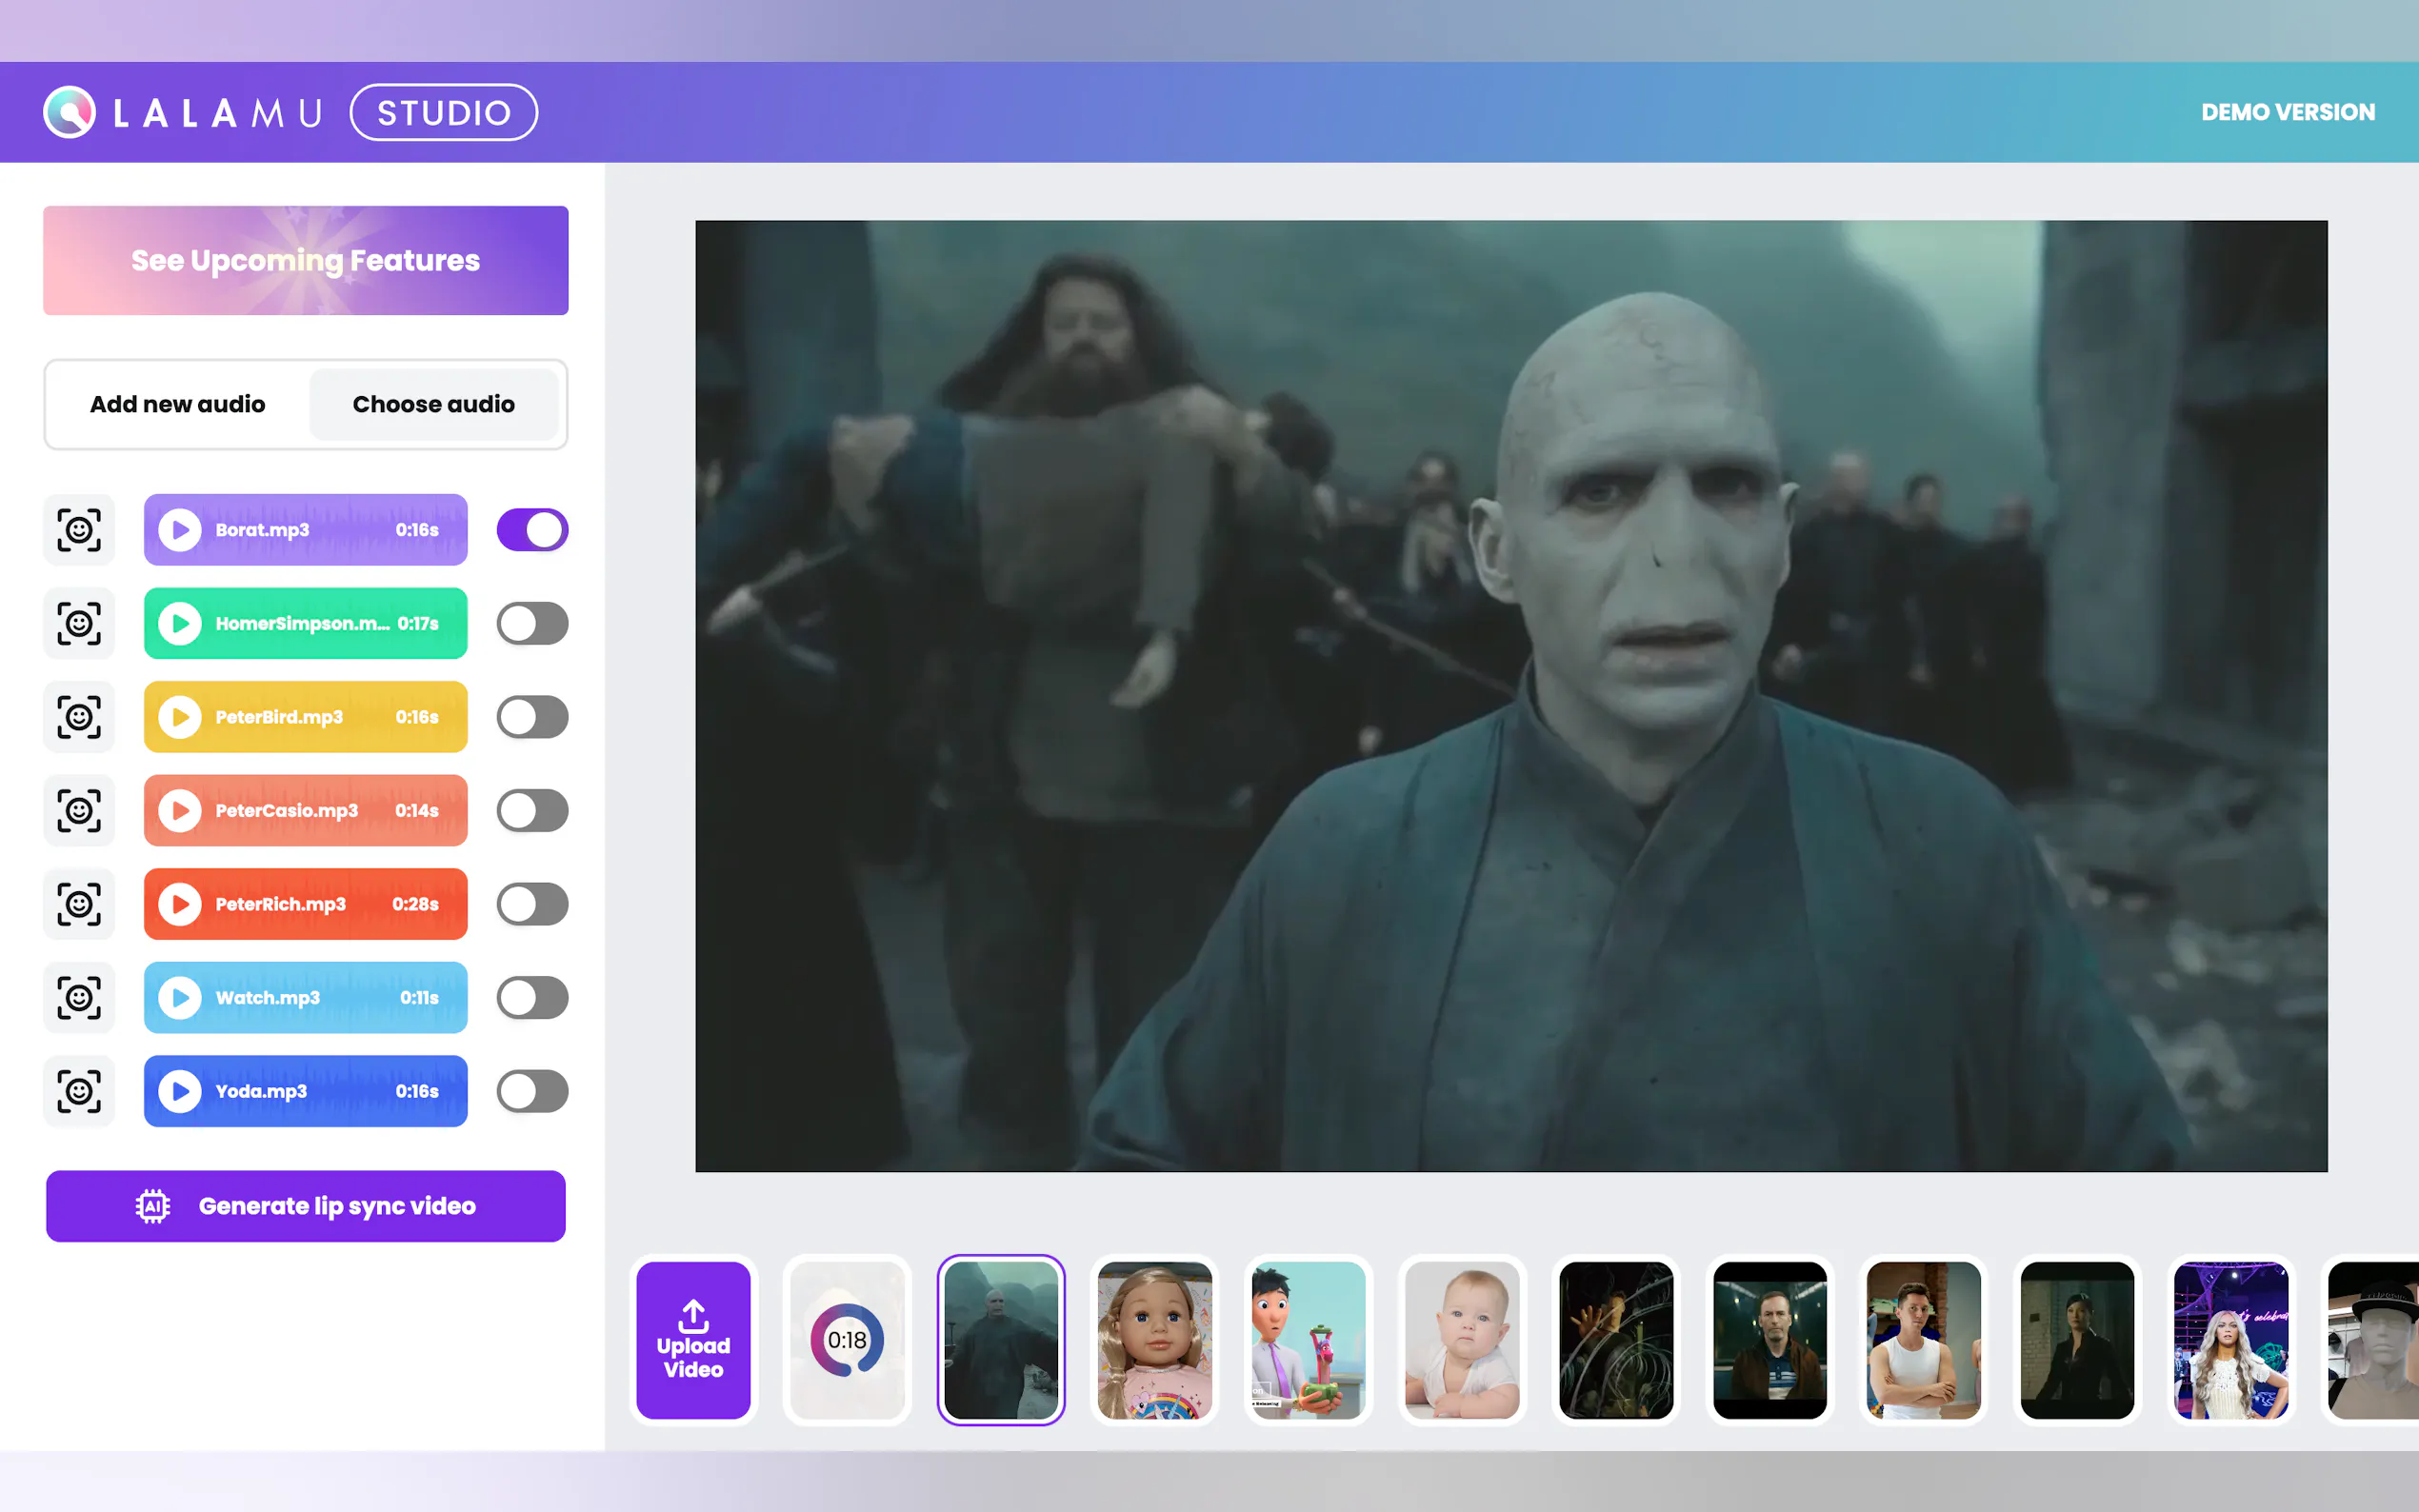Enable the Yoda.mp3 toggle switch
The height and width of the screenshot is (1512, 2419).
click(532, 1091)
